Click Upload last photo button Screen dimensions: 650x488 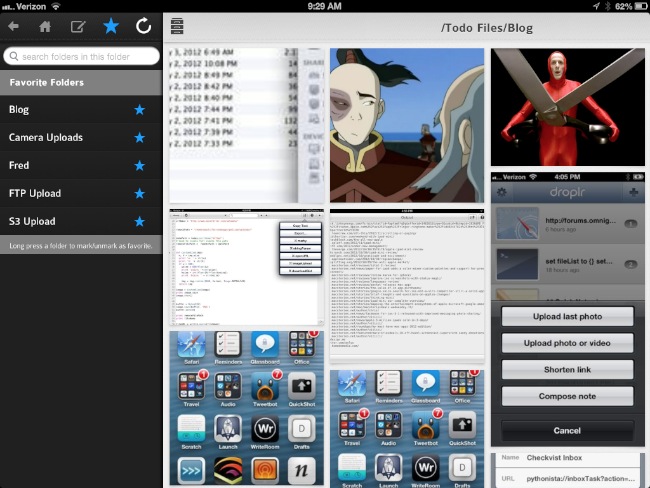567,316
